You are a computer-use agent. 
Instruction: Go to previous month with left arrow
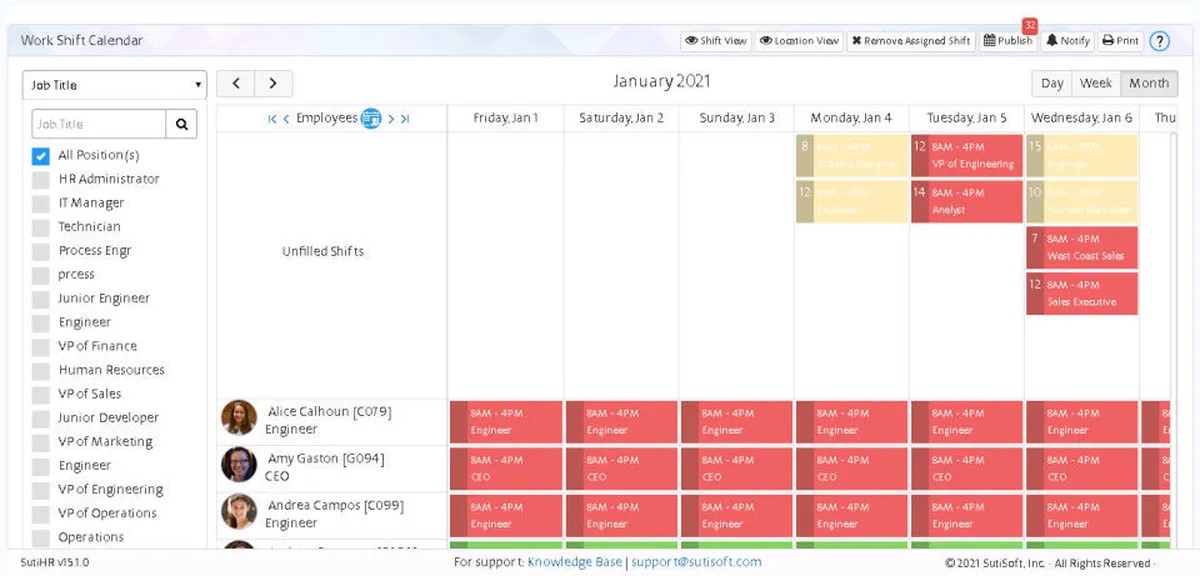[x=236, y=84]
